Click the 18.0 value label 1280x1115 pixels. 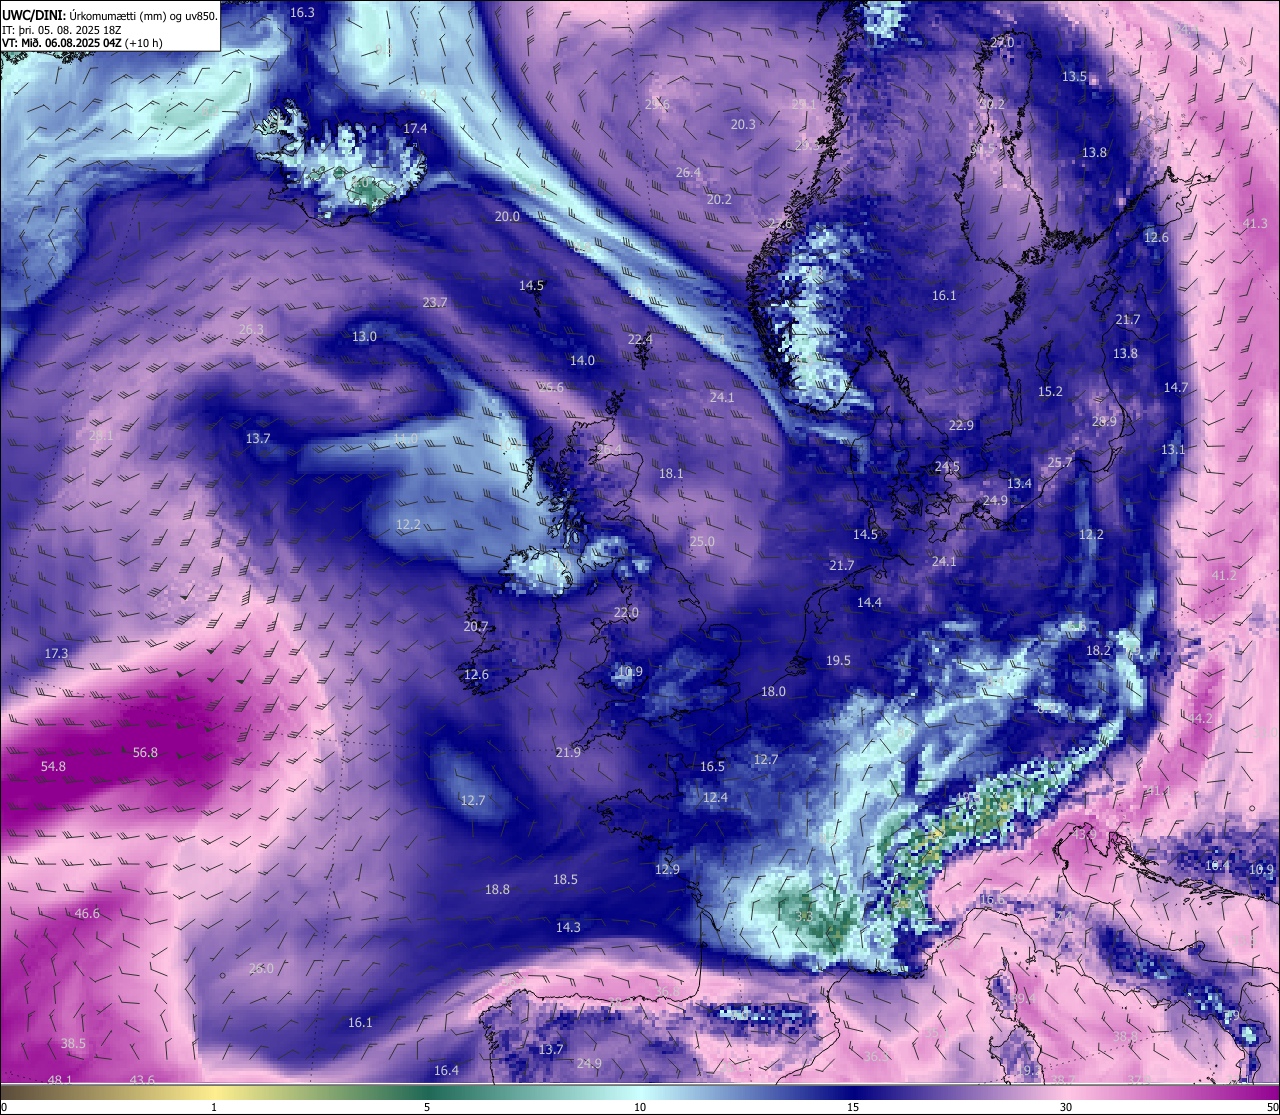point(773,692)
